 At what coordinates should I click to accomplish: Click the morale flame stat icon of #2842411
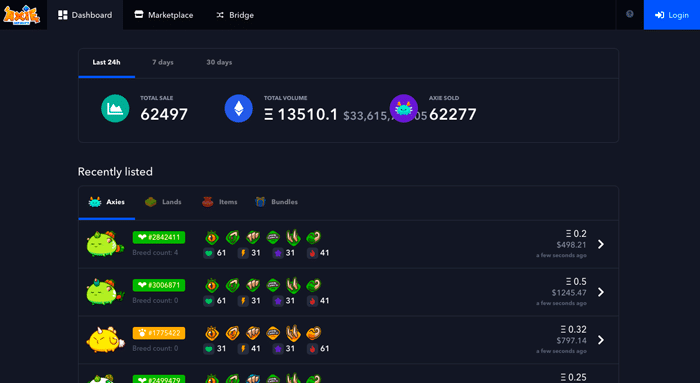pos(312,253)
